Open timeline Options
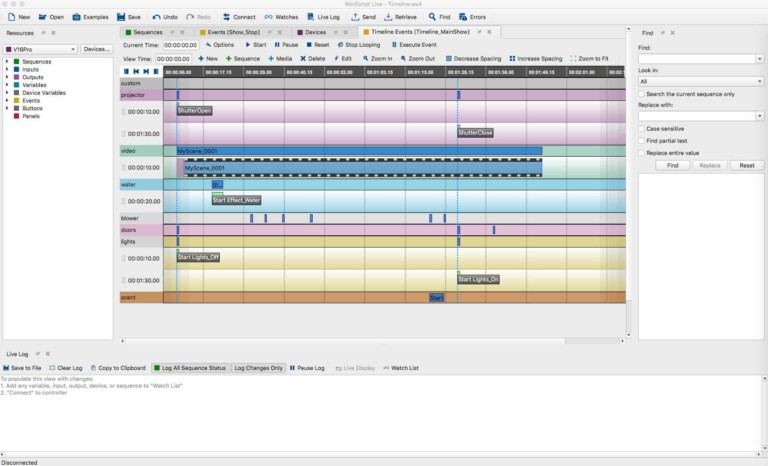The height and width of the screenshot is (466, 768). [219, 45]
